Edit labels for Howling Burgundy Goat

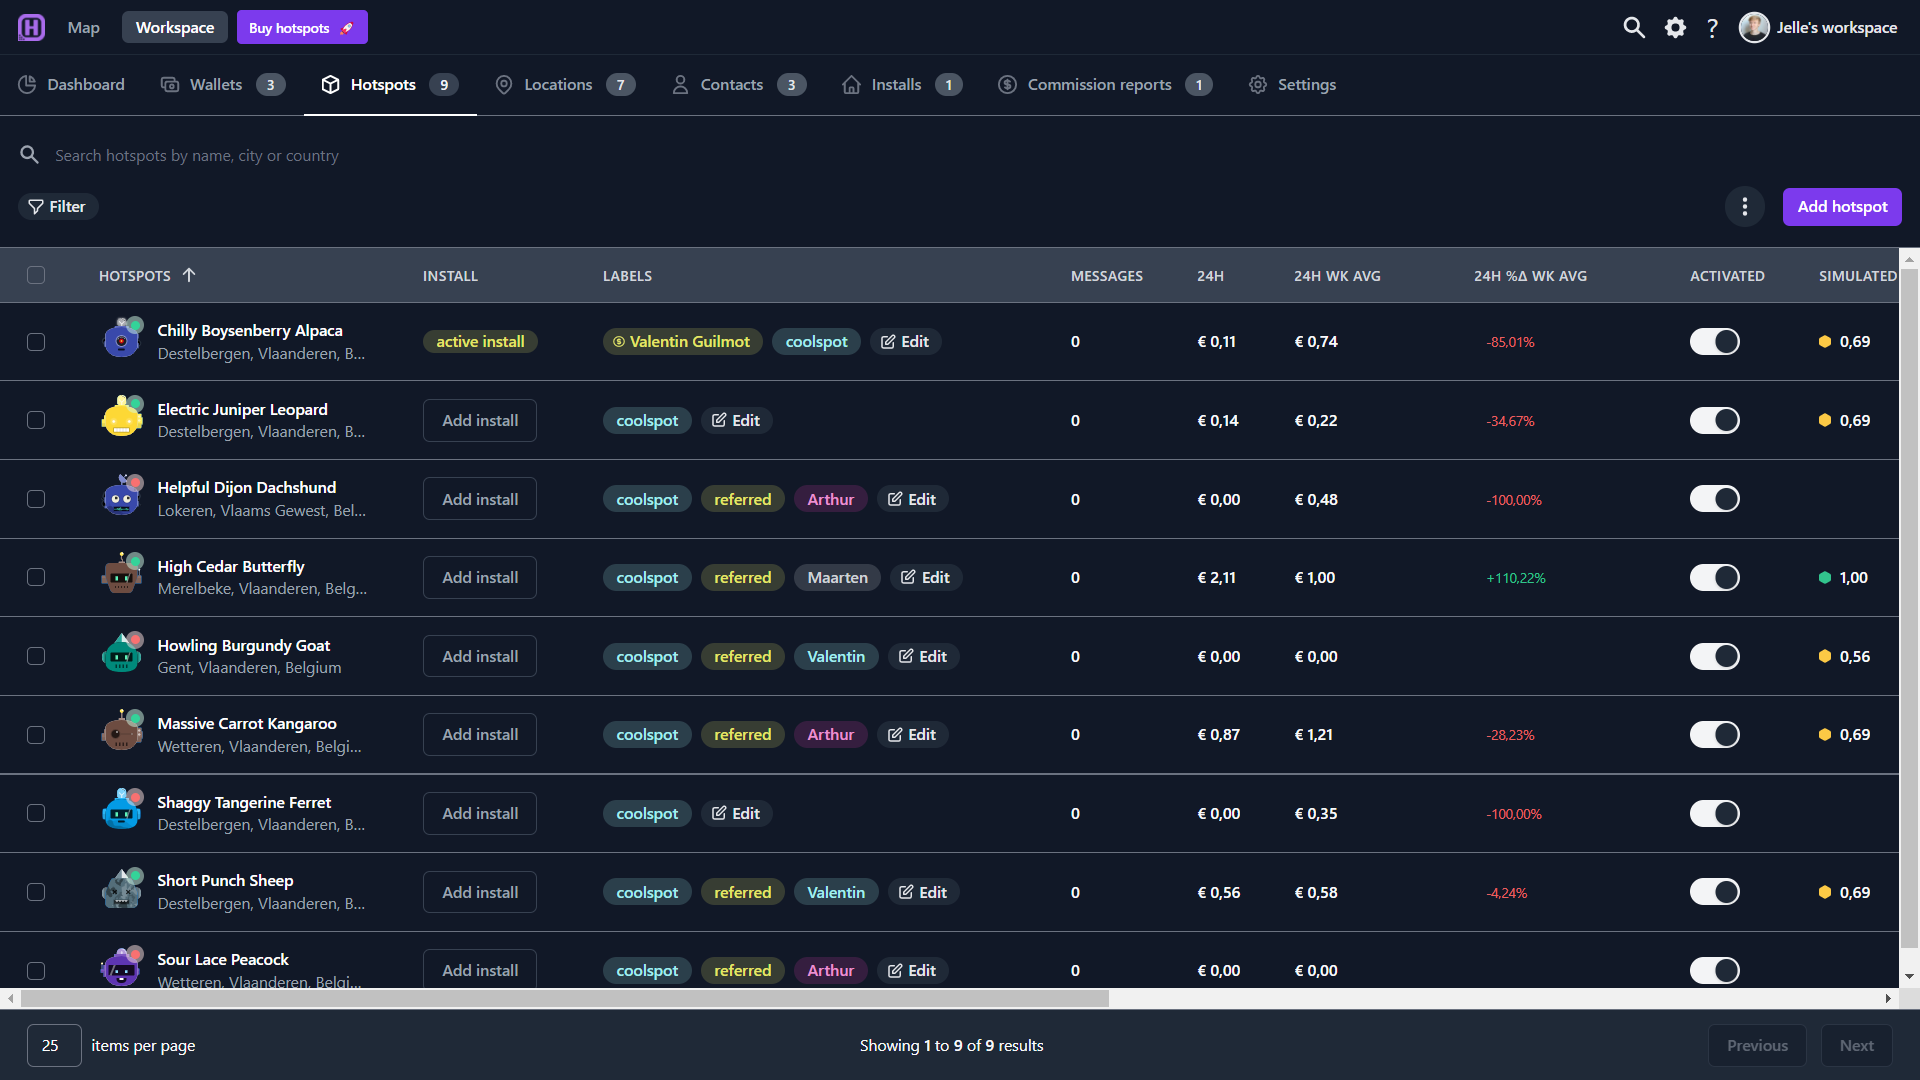click(923, 656)
